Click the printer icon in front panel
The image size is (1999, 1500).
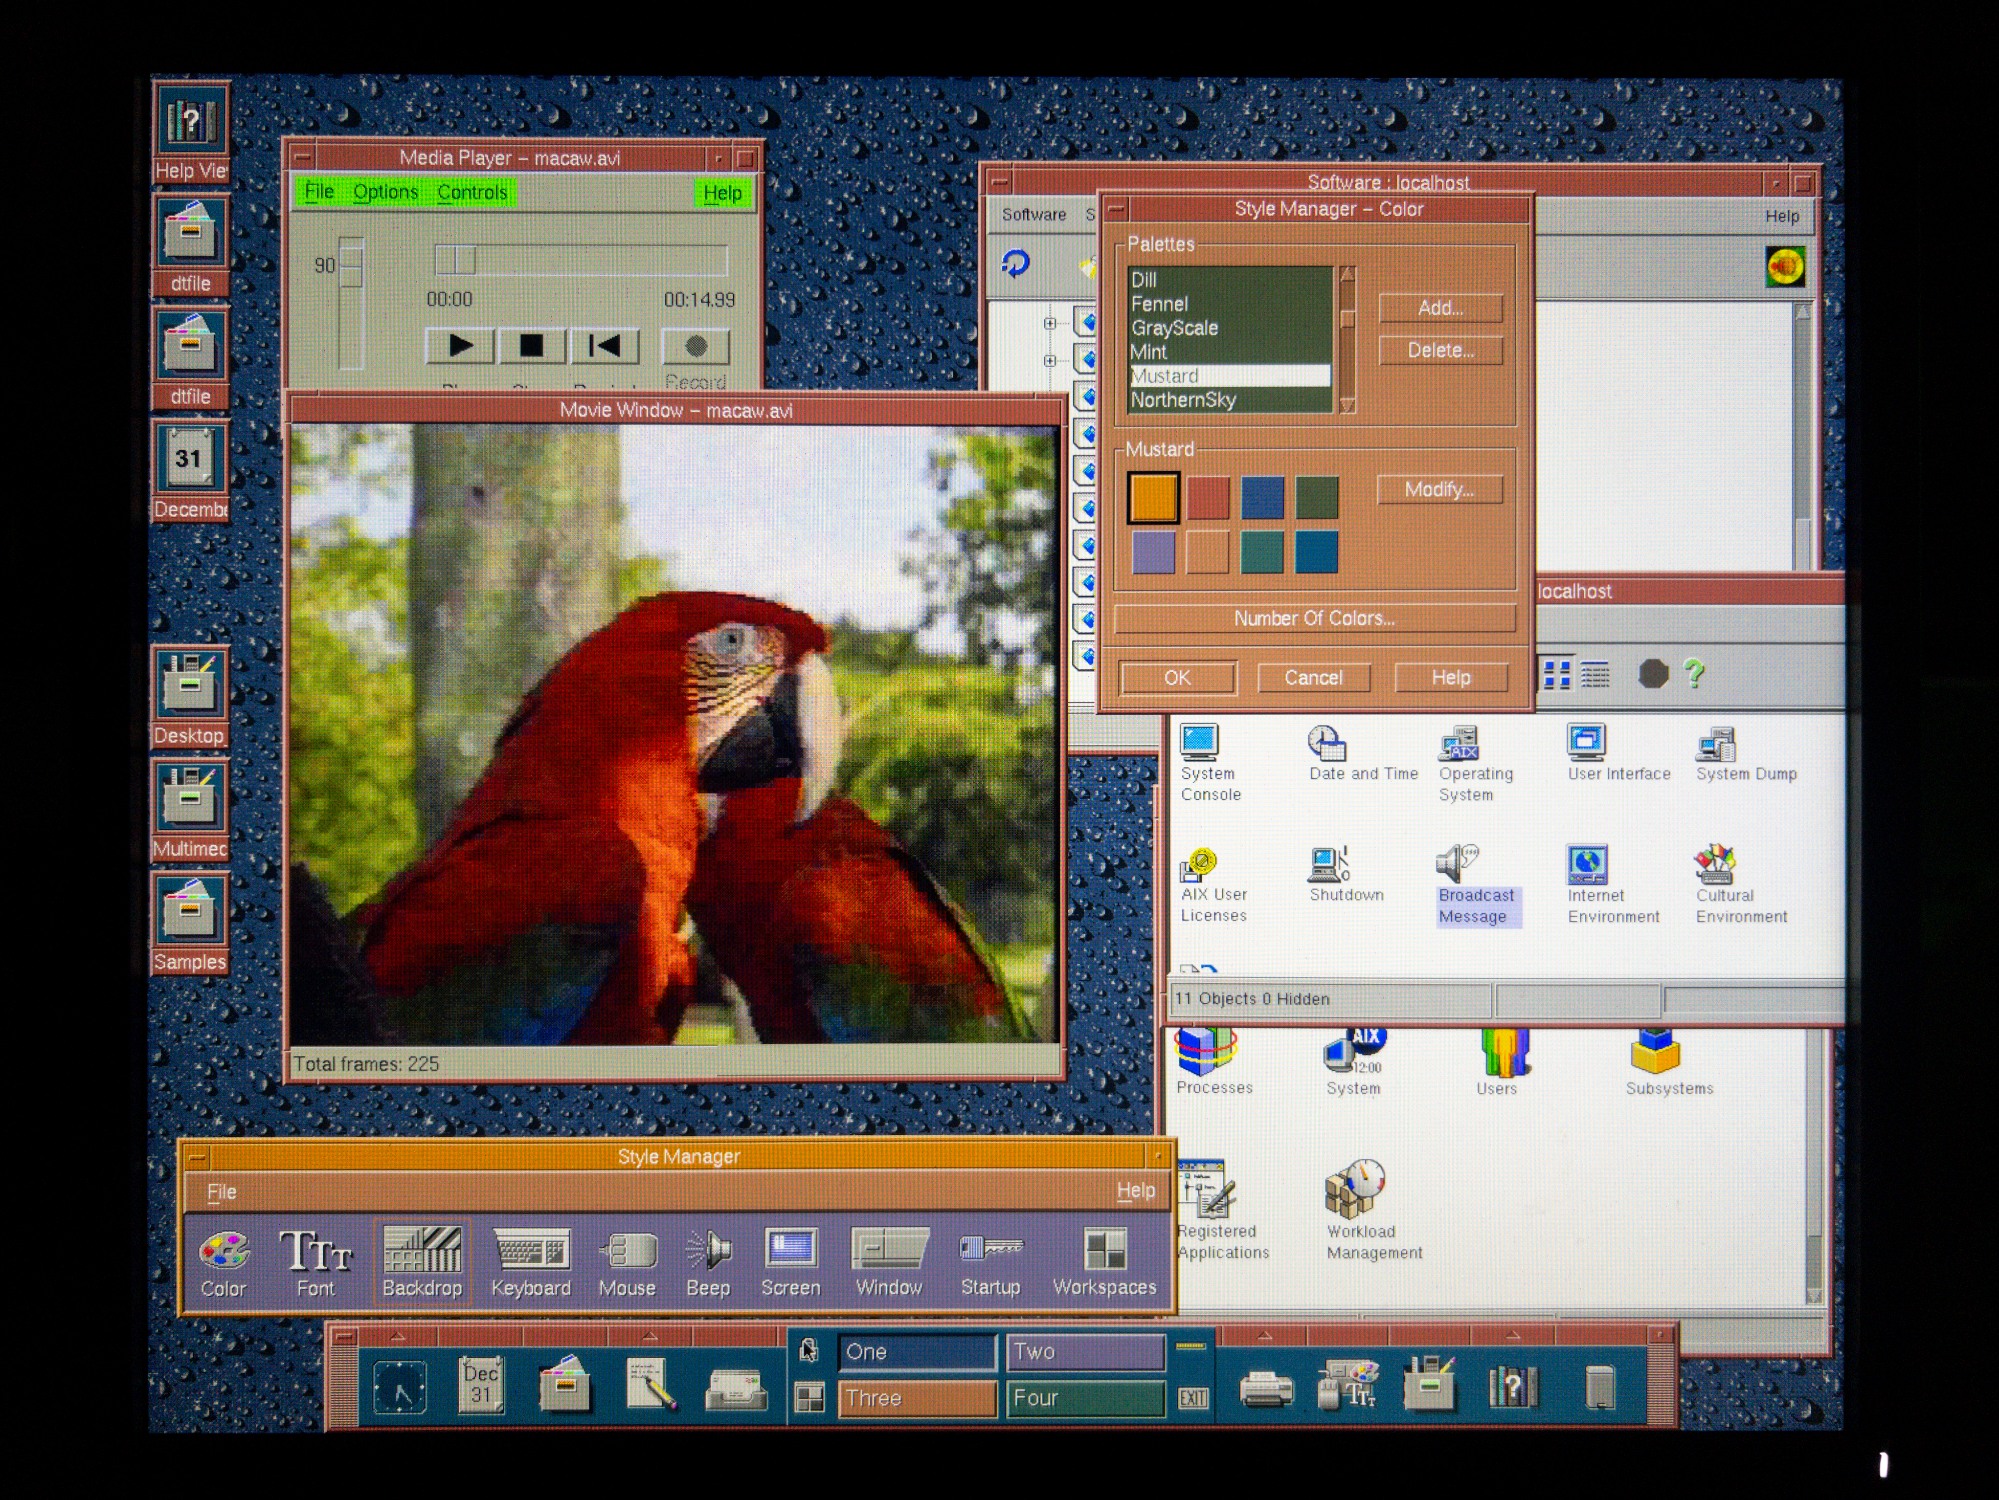point(1265,1389)
